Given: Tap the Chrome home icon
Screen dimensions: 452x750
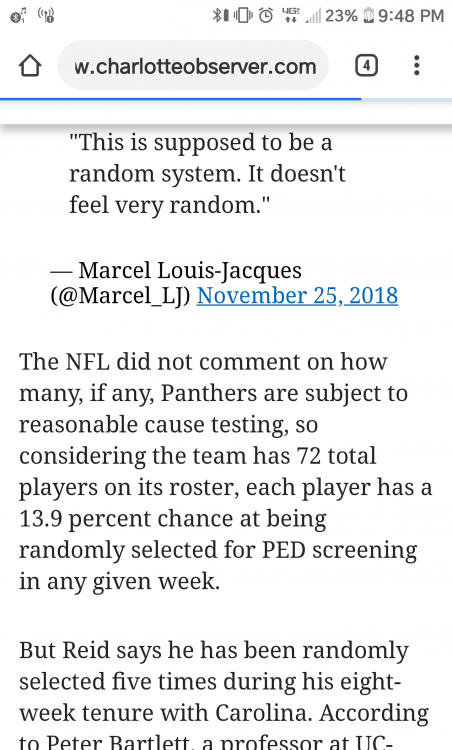Looking at the screenshot, I should (30, 66).
